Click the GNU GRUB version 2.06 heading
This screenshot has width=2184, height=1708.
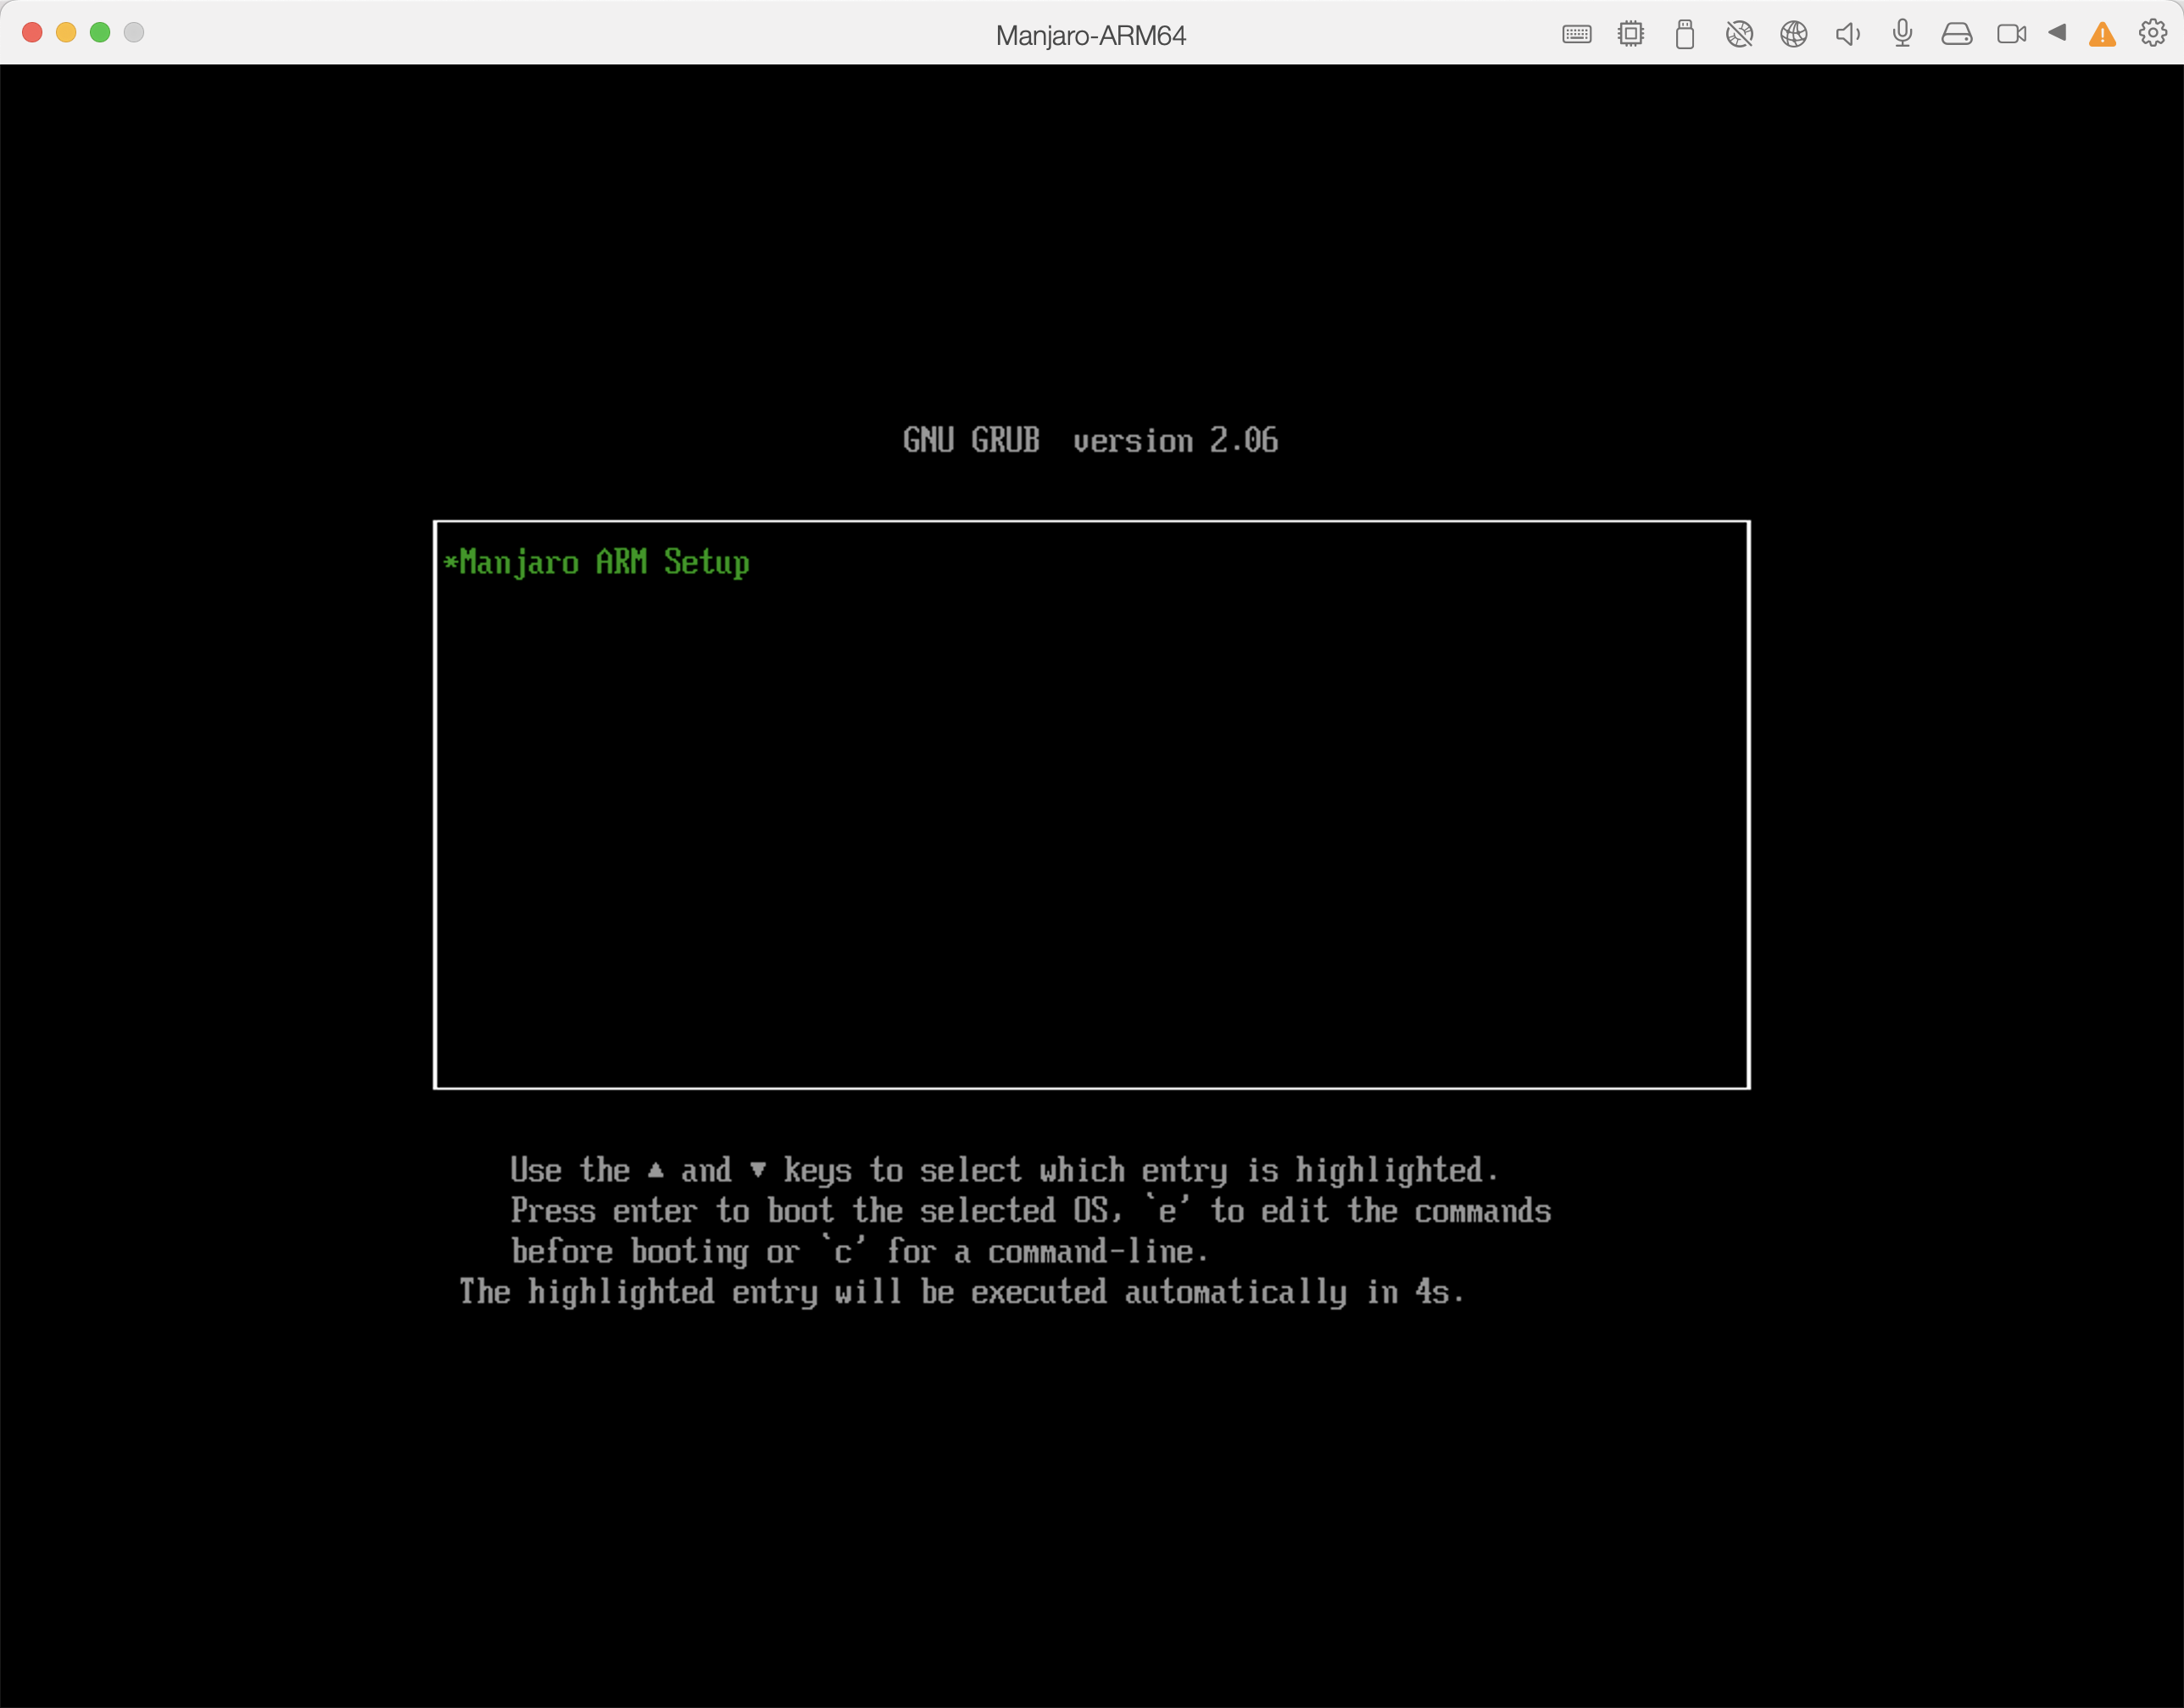point(1090,440)
